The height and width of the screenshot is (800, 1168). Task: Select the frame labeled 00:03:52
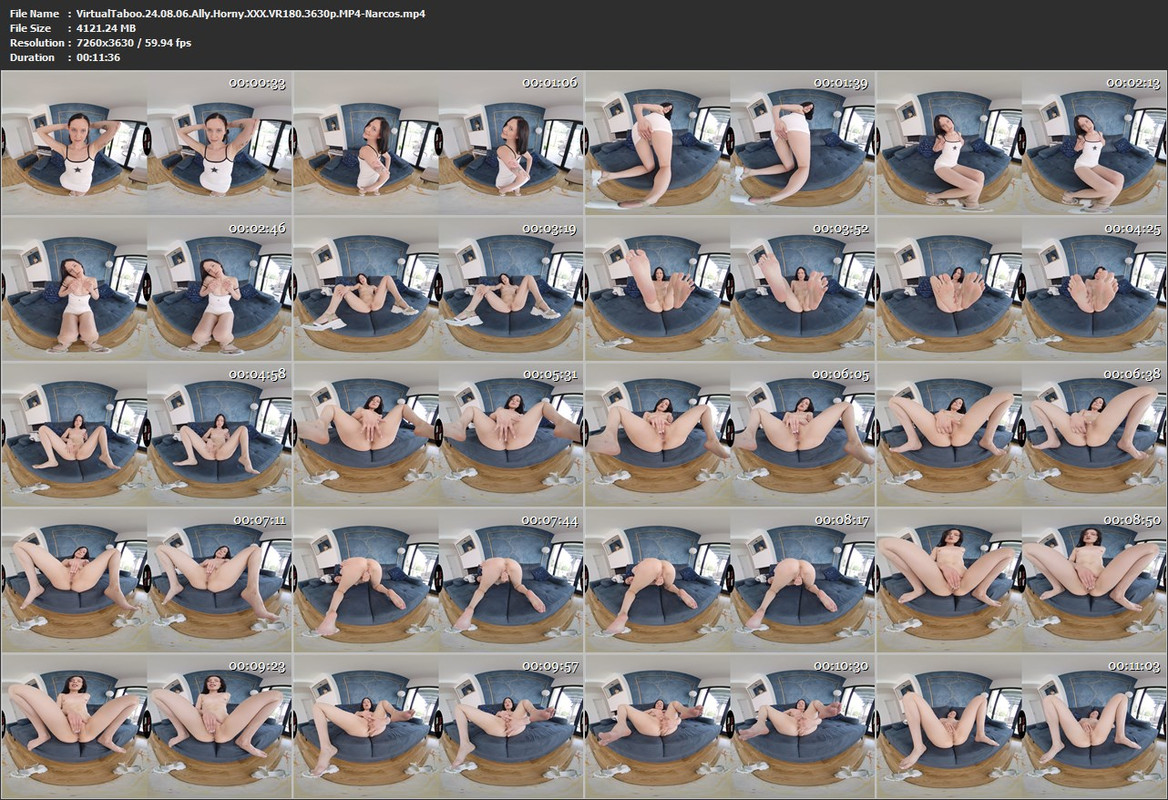point(730,289)
